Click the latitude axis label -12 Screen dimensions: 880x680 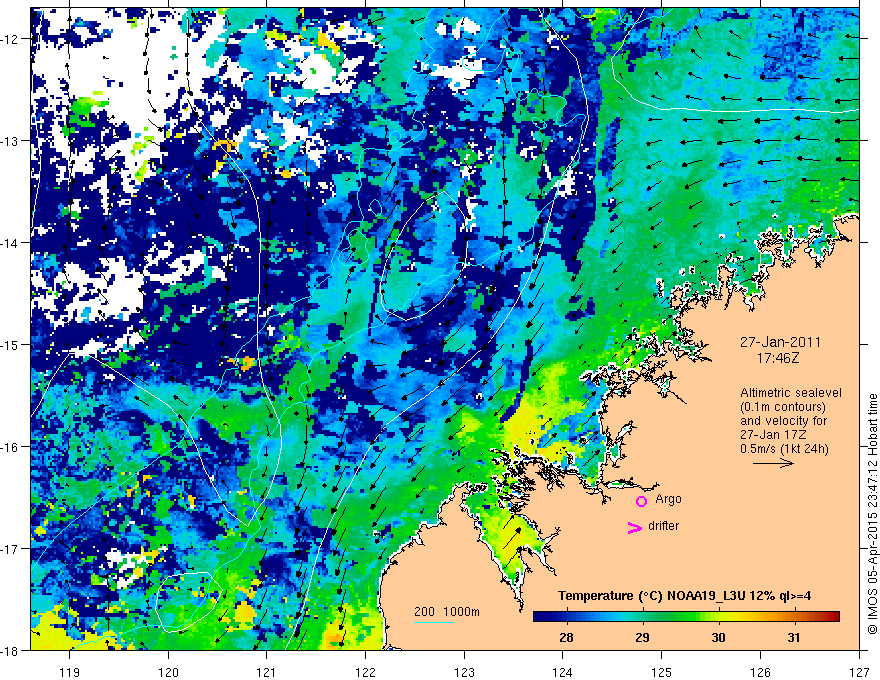pos(10,39)
